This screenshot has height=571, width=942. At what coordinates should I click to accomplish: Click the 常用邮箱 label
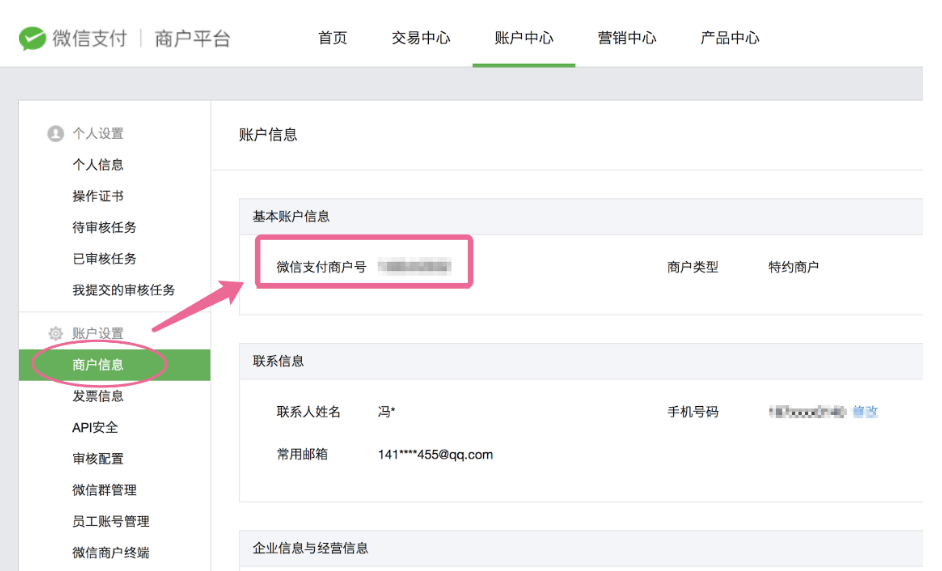pos(302,454)
